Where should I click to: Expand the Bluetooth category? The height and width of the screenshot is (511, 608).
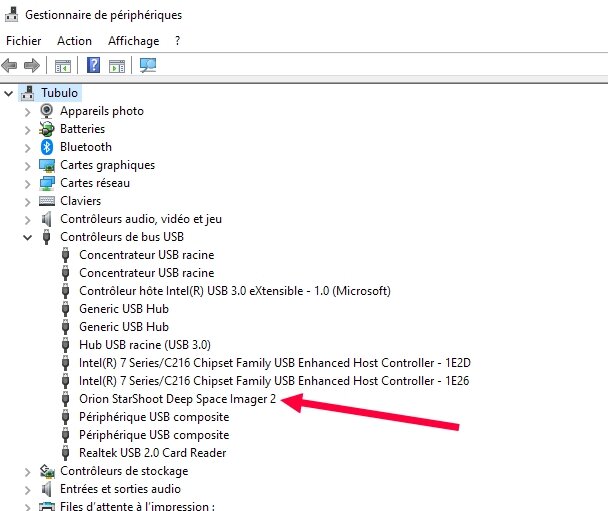click(27, 148)
